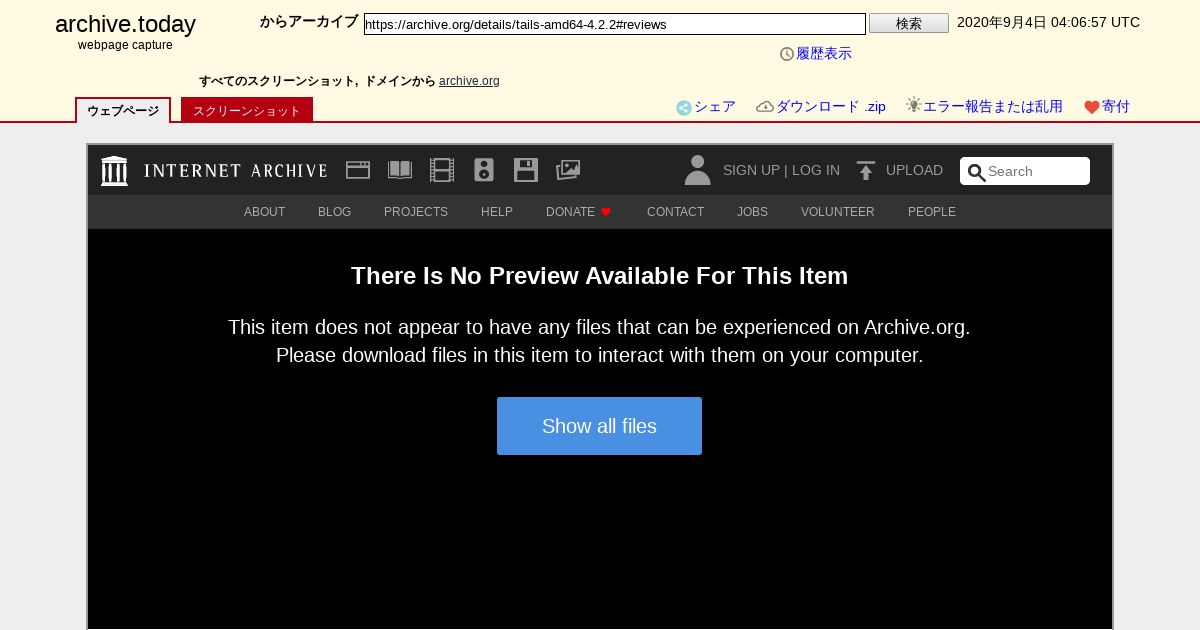The width and height of the screenshot is (1200, 630).
Task: Click the エラー報告または乱用 link
Action: (x=993, y=107)
